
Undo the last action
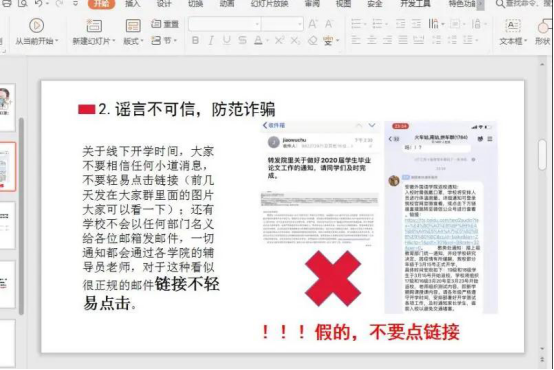click(x=39, y=4)
